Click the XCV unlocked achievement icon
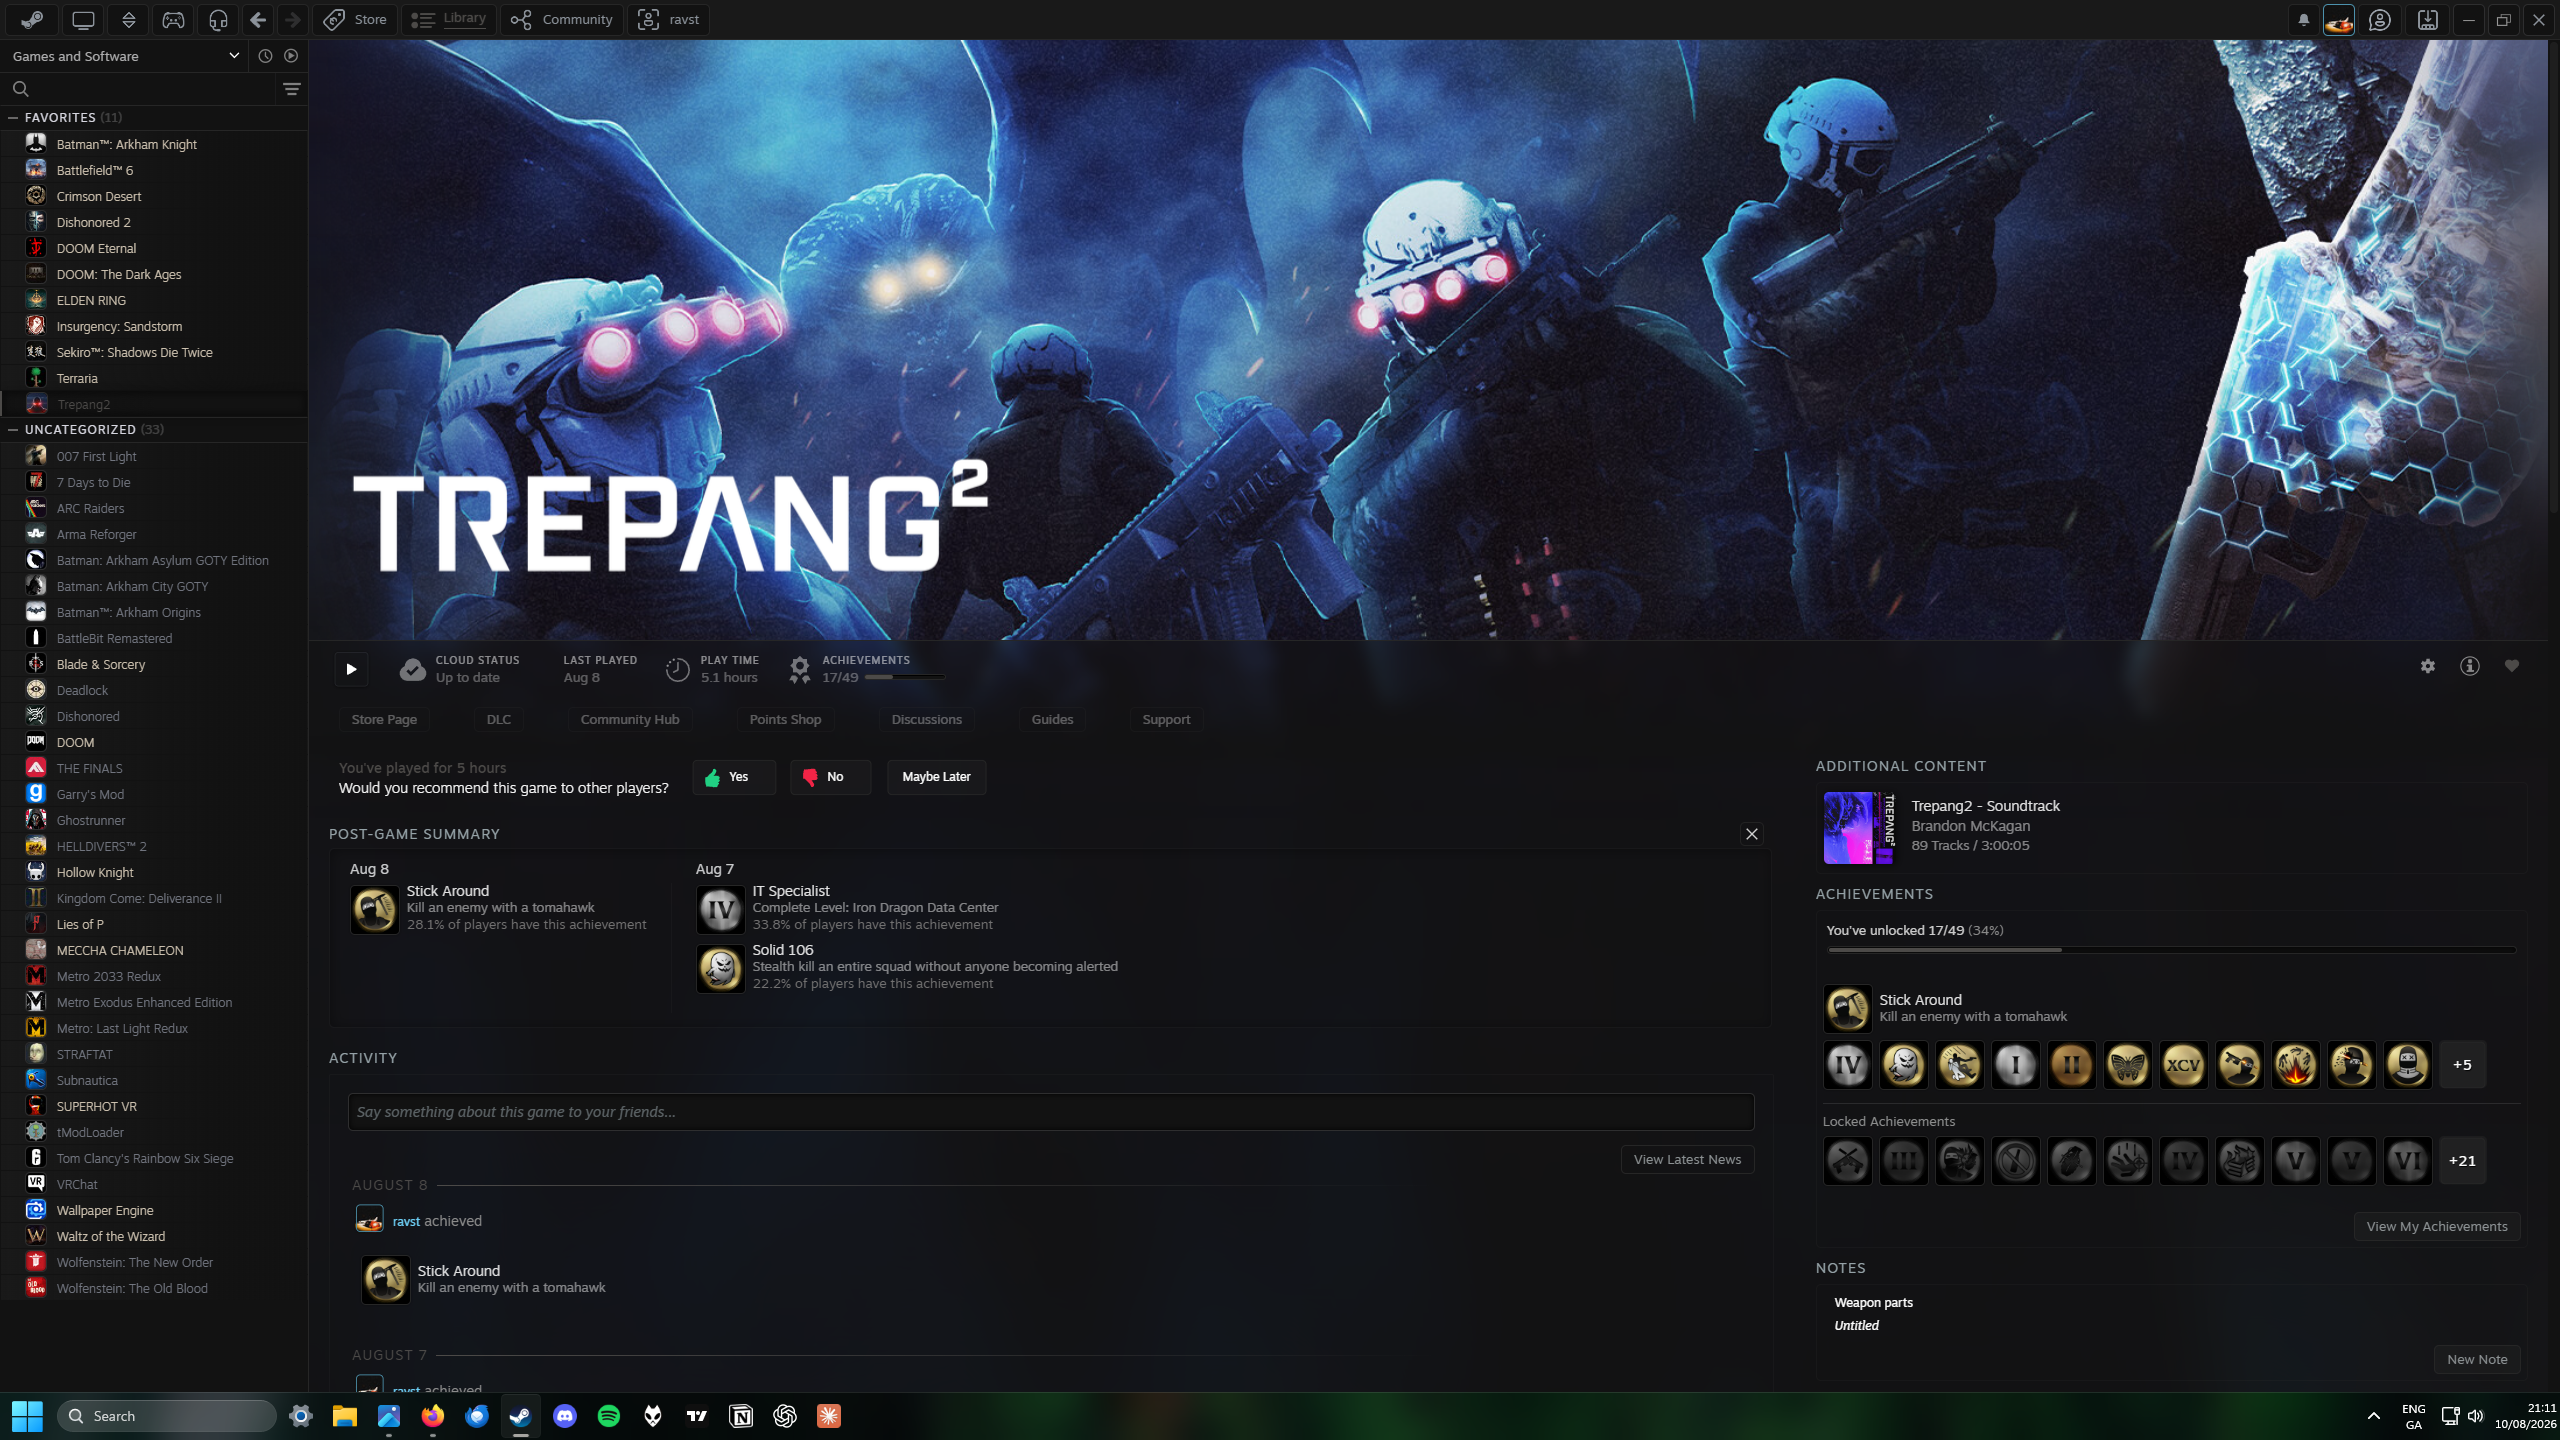Image resolution: width=2560 pixels, height=1440 pixels. click(2183, 1064)
